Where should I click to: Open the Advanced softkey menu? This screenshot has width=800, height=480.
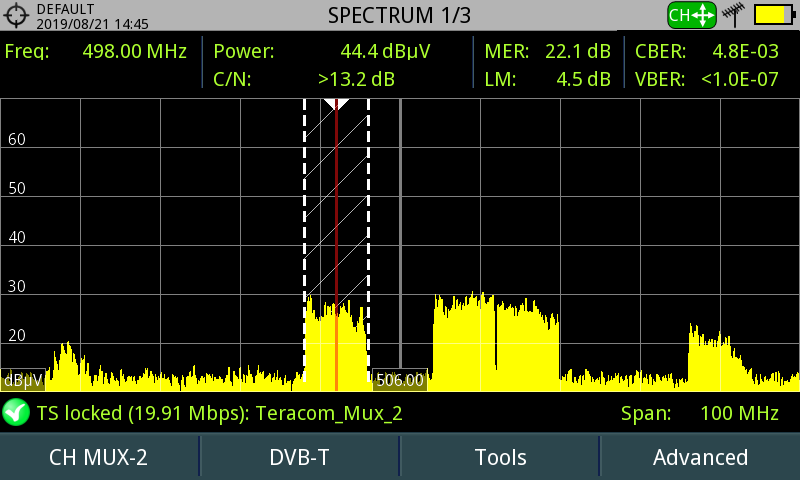pos(700,458)
